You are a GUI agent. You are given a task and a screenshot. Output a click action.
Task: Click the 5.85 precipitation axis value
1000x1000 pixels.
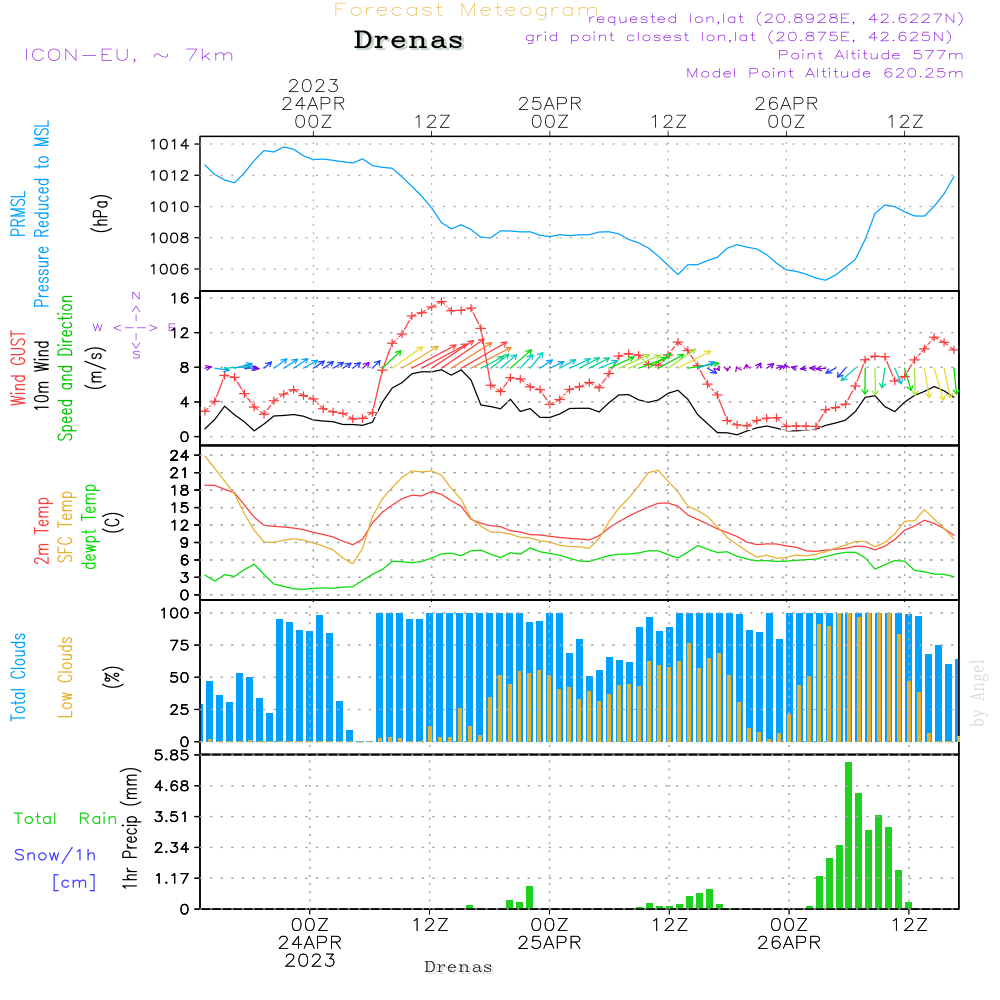coord(172,755)
